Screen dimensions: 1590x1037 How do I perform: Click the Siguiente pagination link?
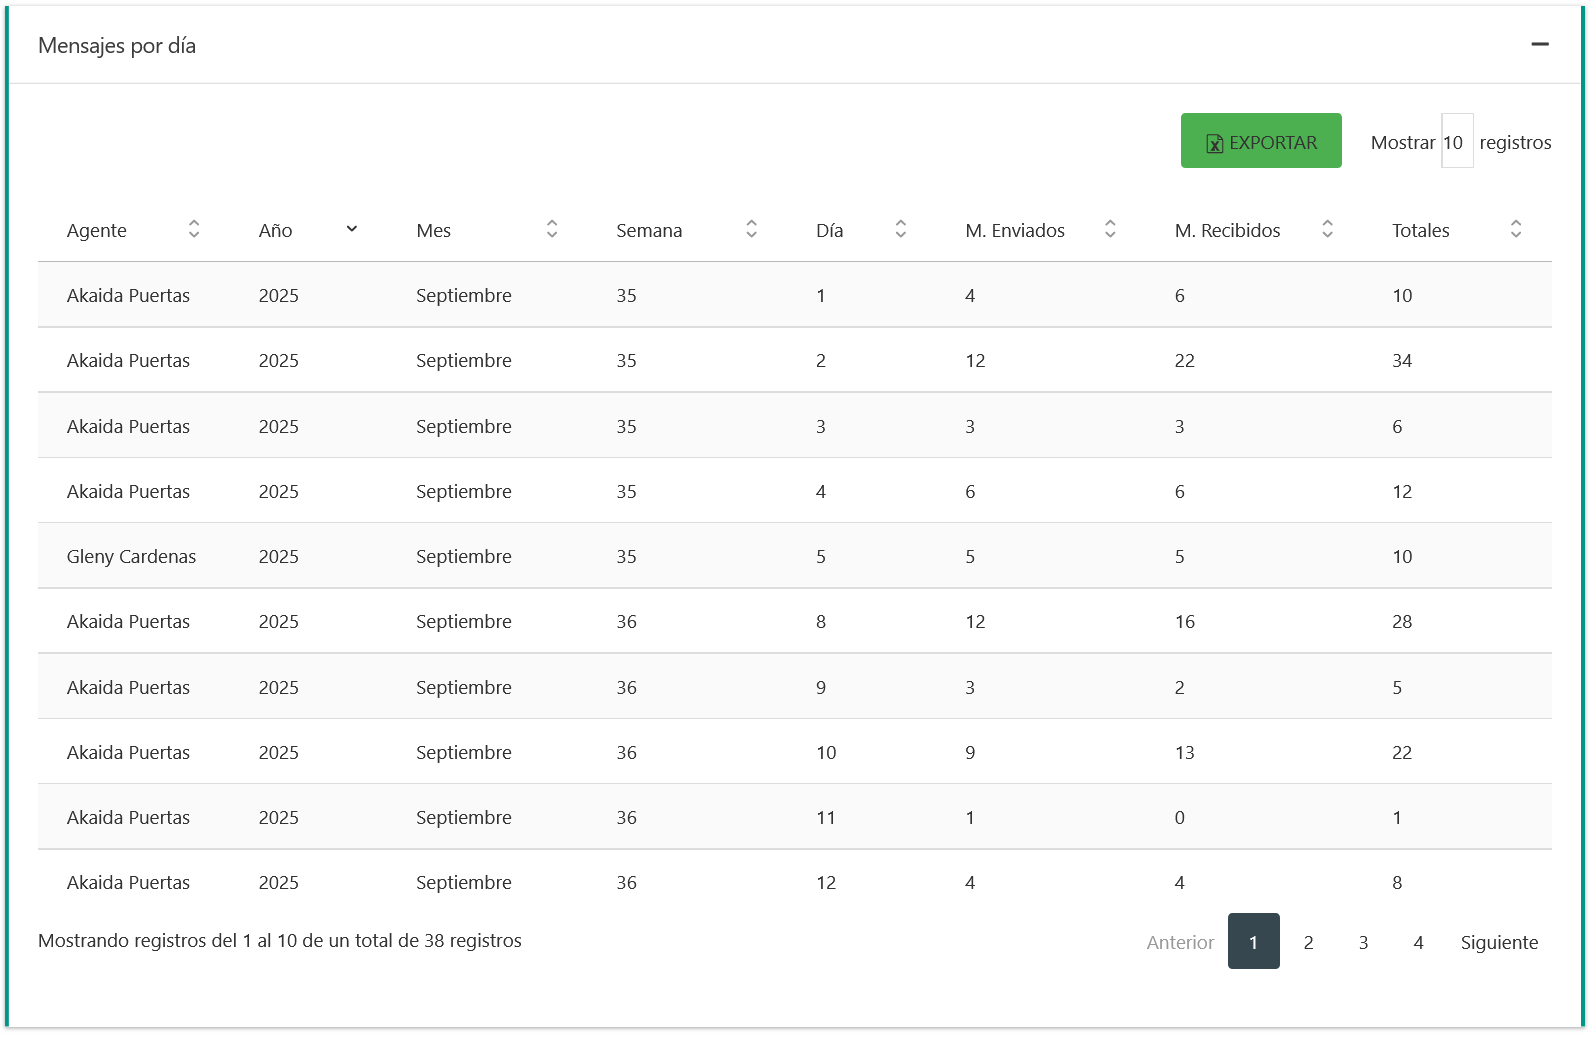(1498, 942)
